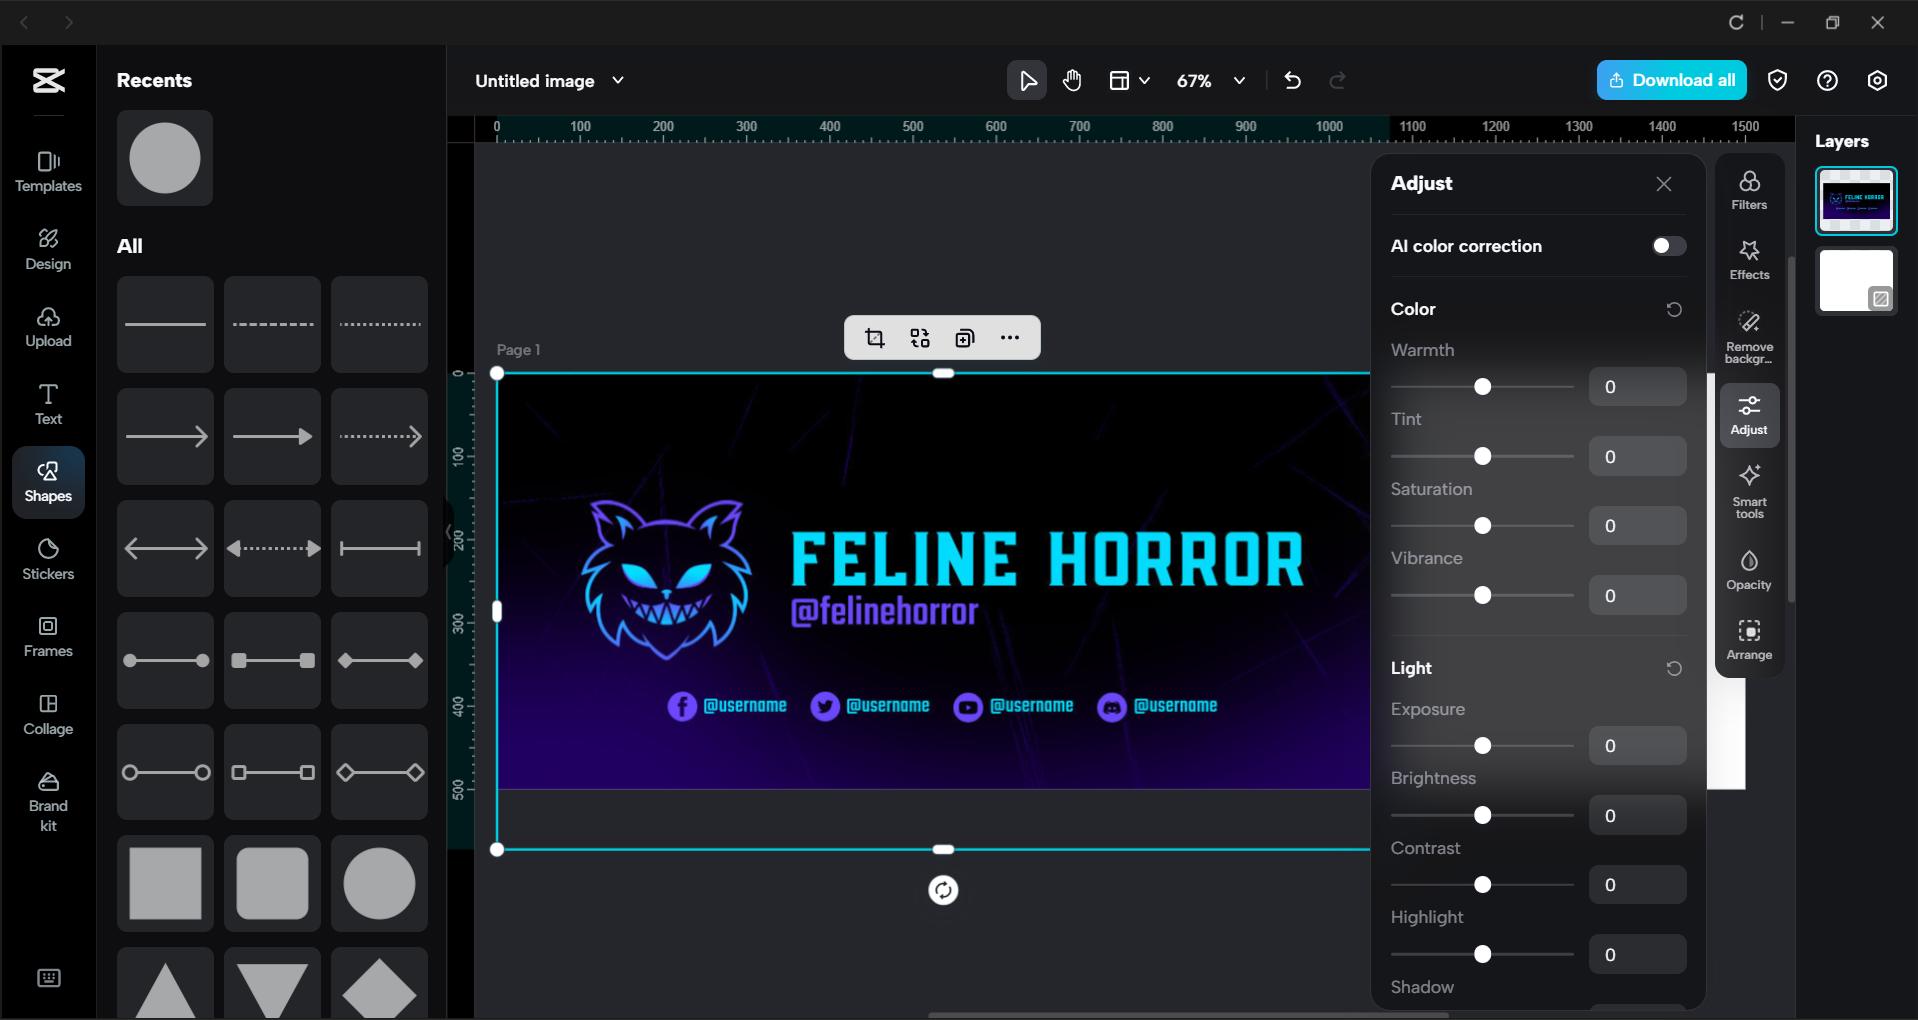This screenshot has width=1918, height=1020.
Task: Activate the hand pan tool
Action: point(1071,80)
